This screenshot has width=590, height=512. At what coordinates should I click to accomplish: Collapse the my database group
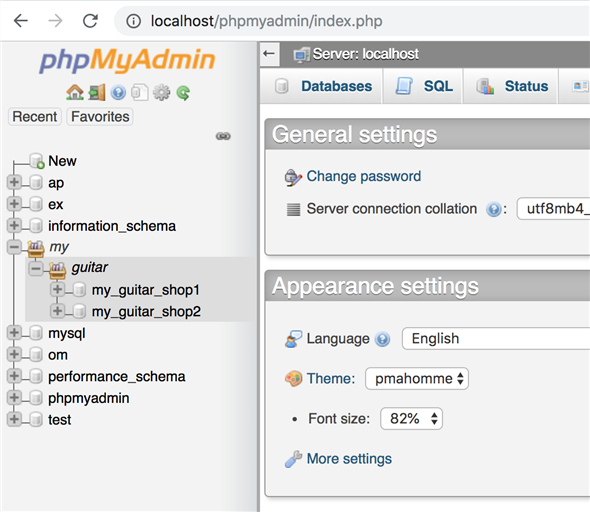(x=14, y=247)
